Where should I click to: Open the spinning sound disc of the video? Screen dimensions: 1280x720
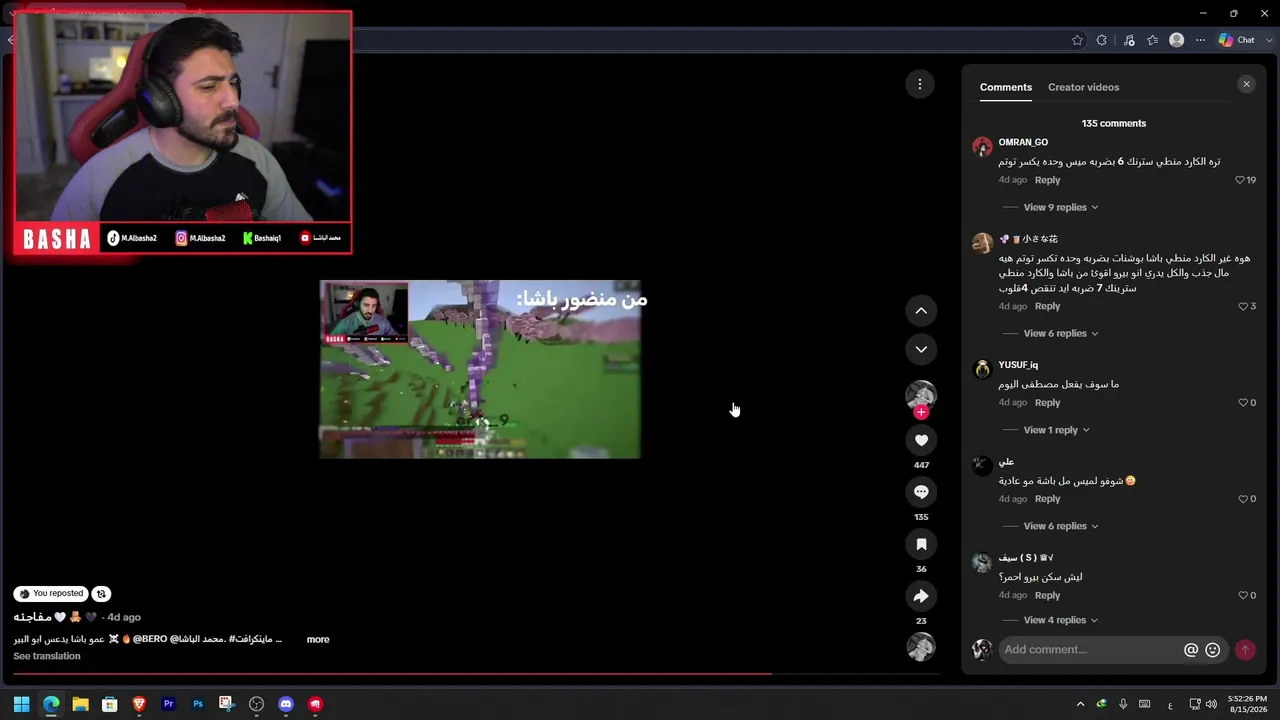921,646
